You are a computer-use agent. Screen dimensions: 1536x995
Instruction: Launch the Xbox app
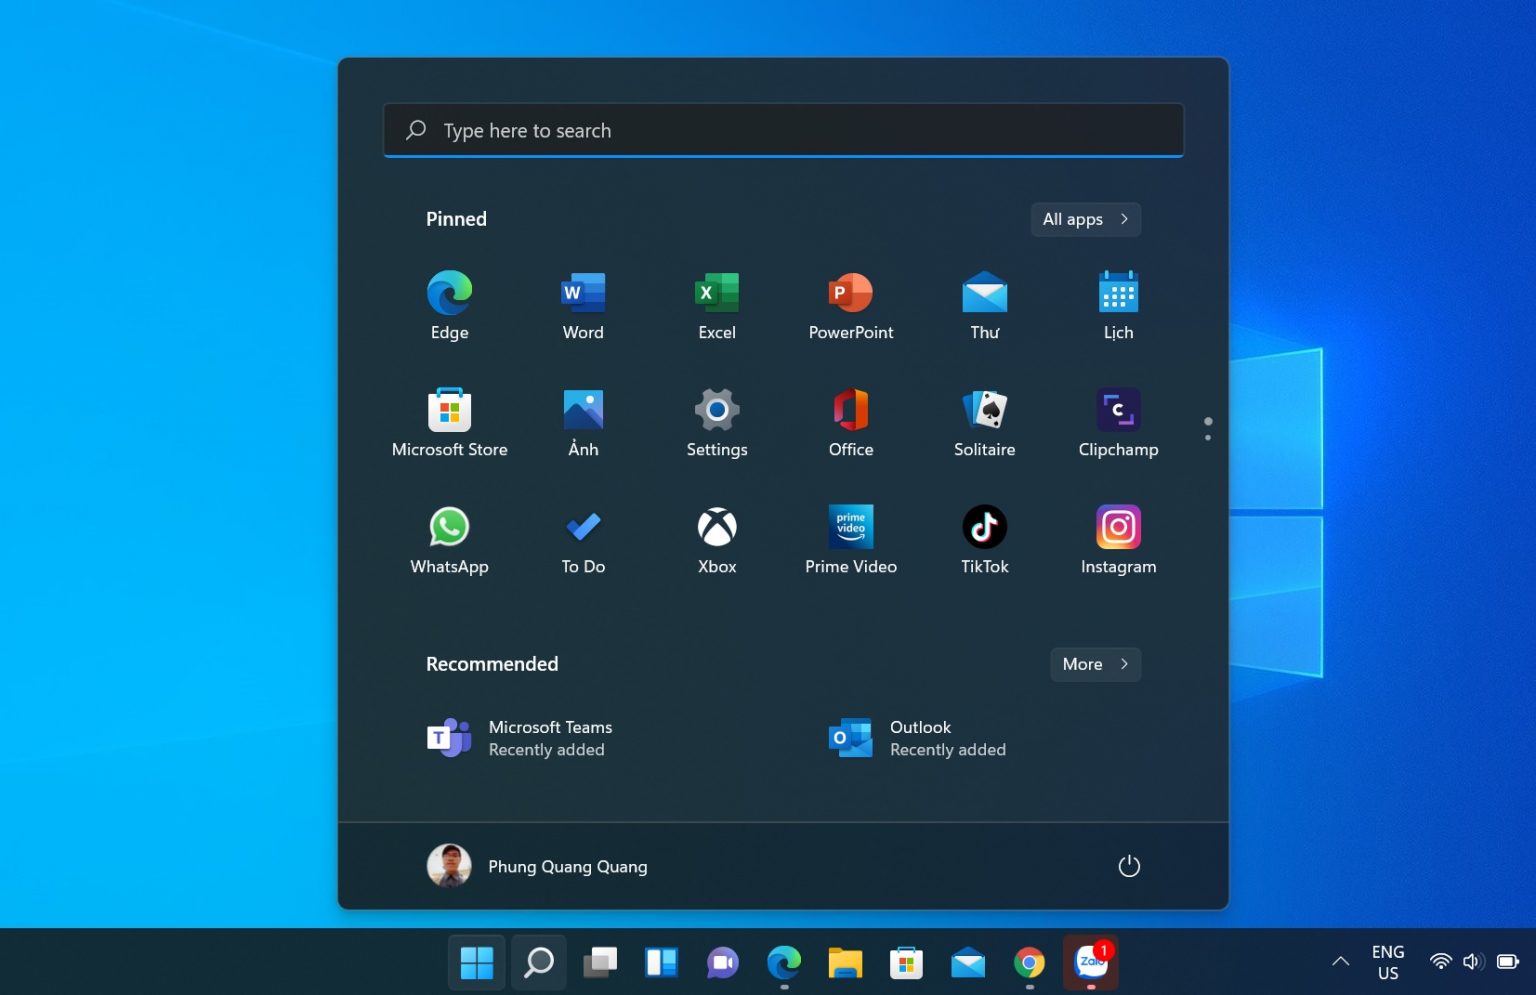coord(716,539)
